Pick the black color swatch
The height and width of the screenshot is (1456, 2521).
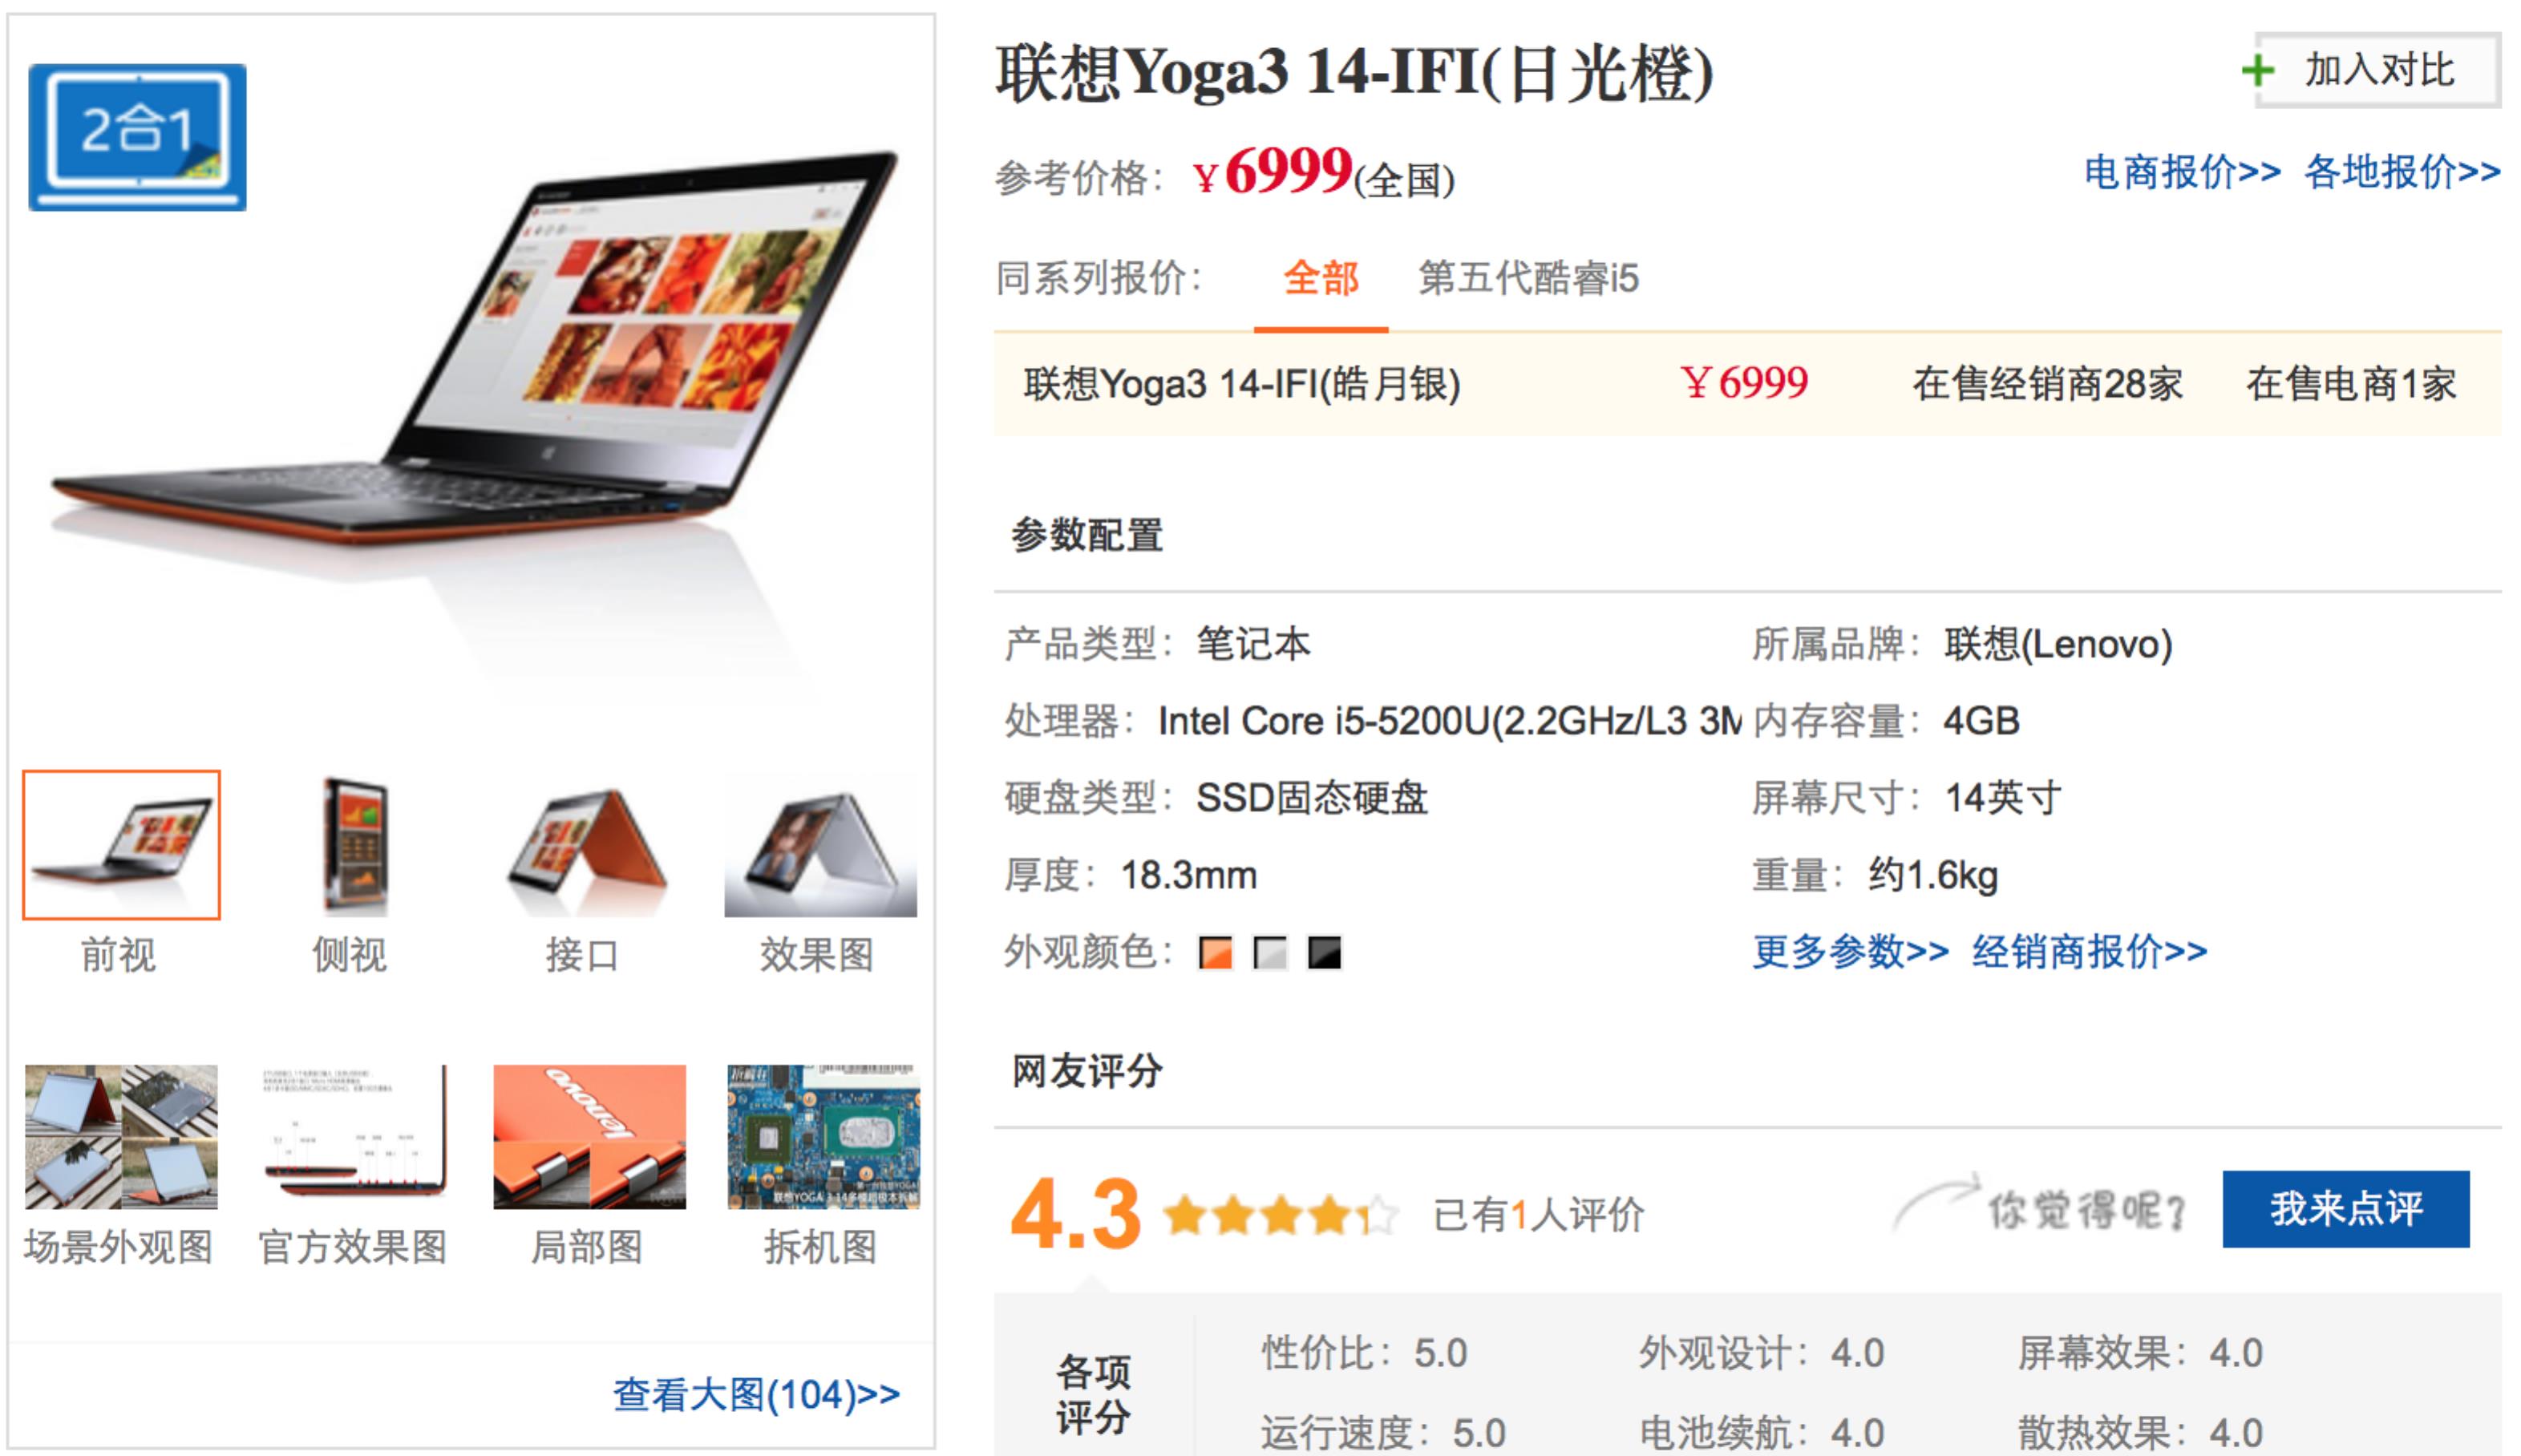(x=1324, y=953)
